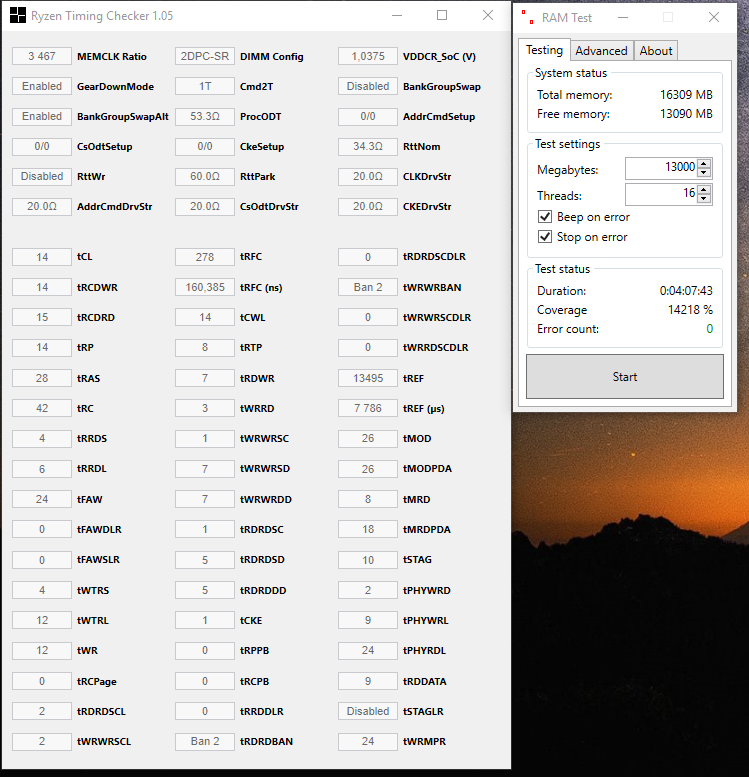Click the tREF value 13495
This screenshot has width=749, height=777.
368,378
